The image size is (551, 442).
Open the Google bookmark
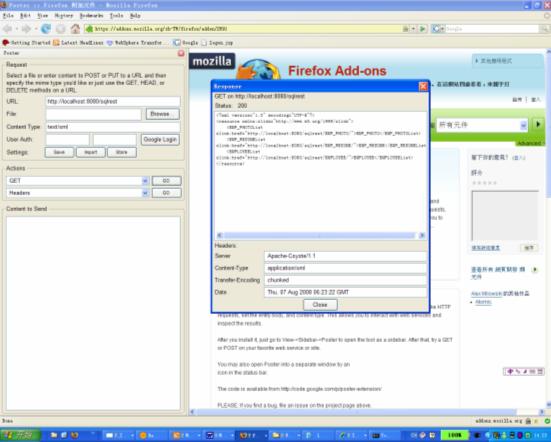click(x=186, y=43)
